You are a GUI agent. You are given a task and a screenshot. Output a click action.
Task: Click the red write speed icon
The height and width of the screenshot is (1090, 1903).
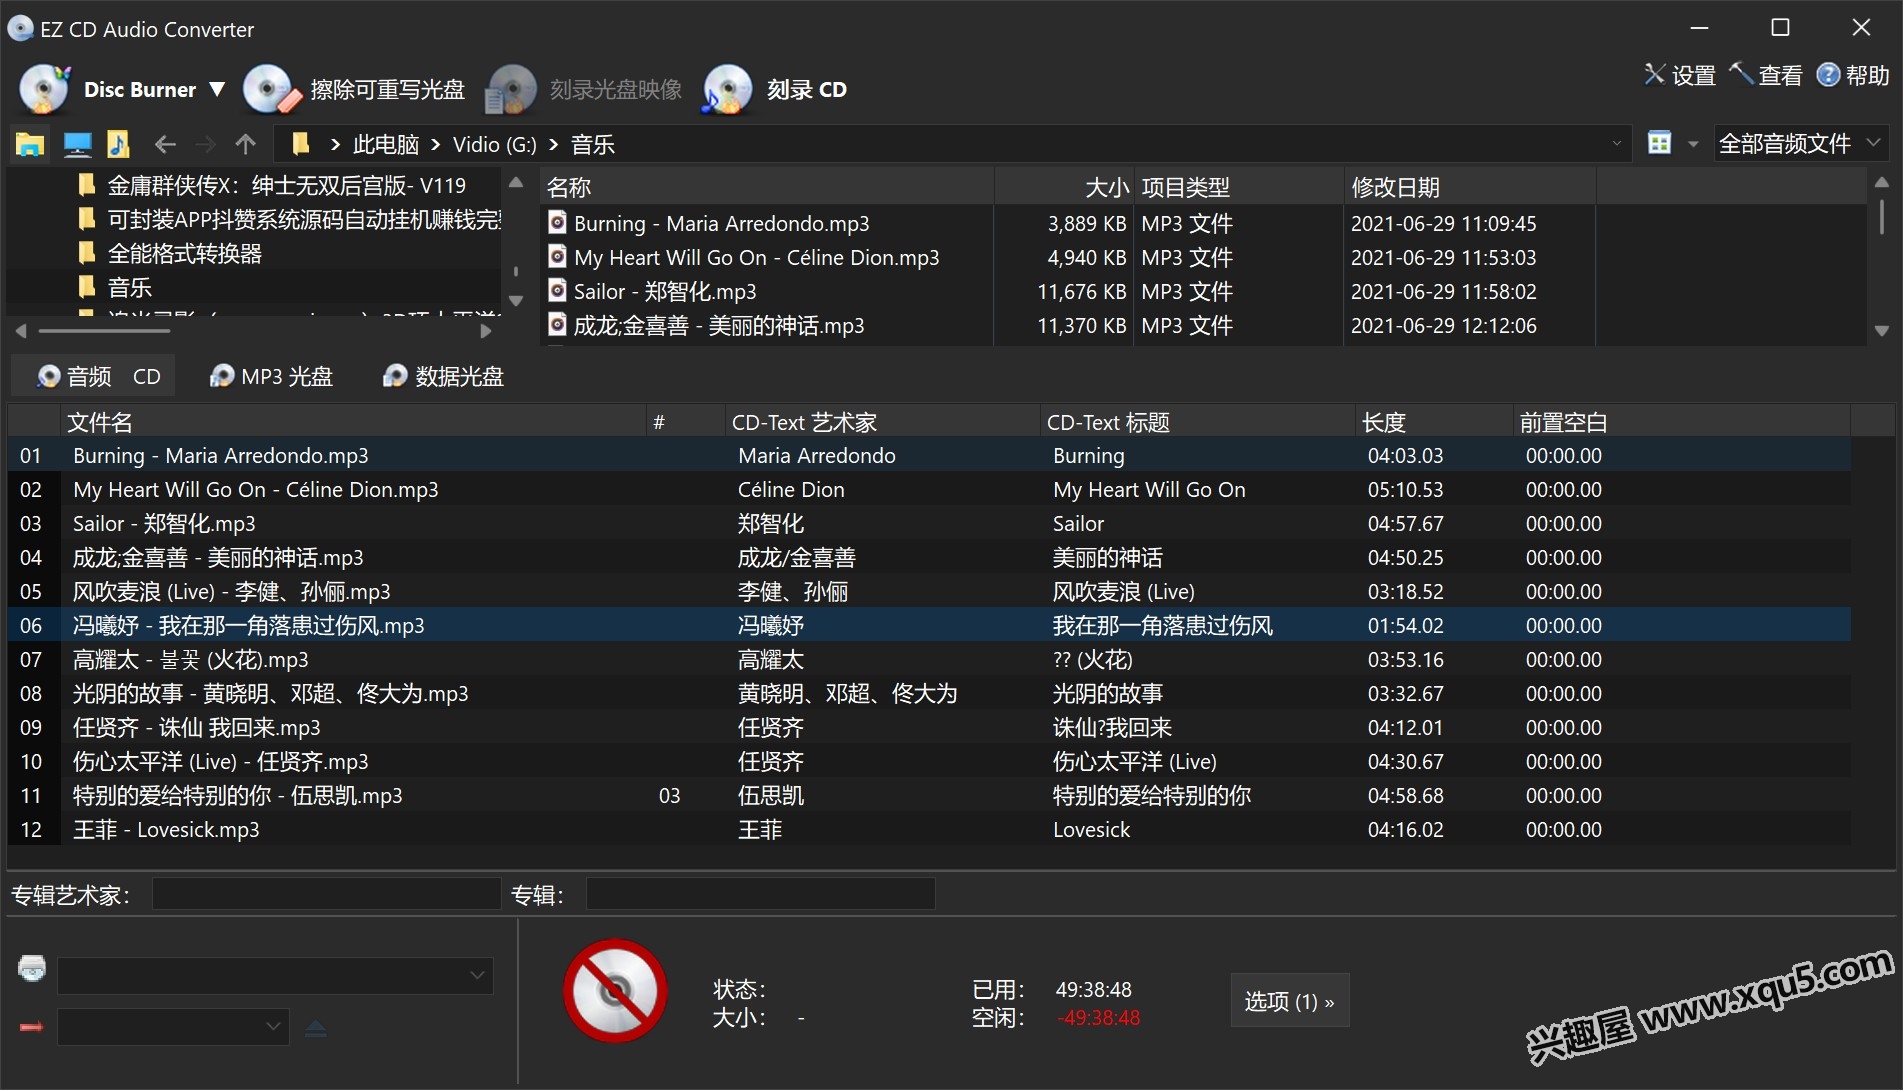(x=31, y=1027)
